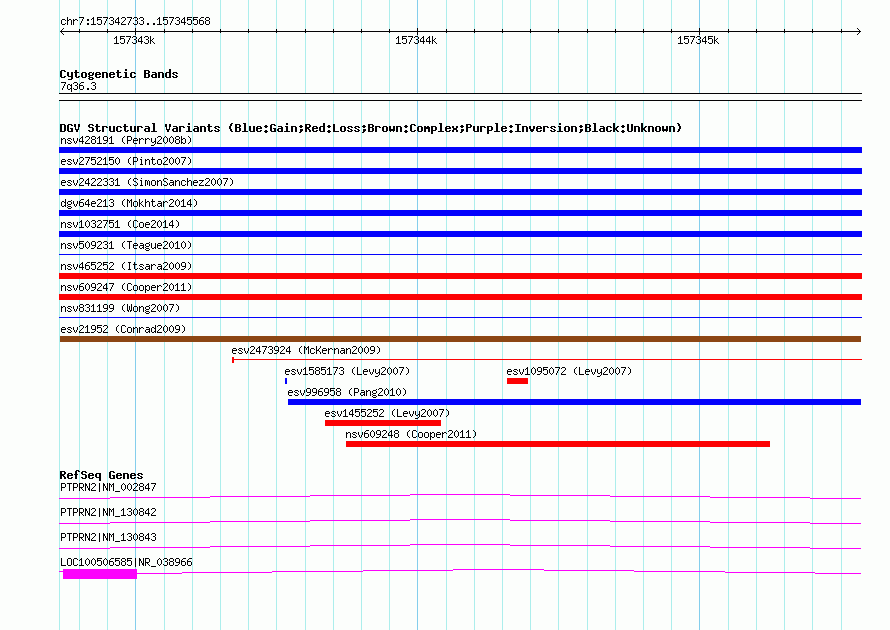Select the 7q36.3 band label

point(78,86)
